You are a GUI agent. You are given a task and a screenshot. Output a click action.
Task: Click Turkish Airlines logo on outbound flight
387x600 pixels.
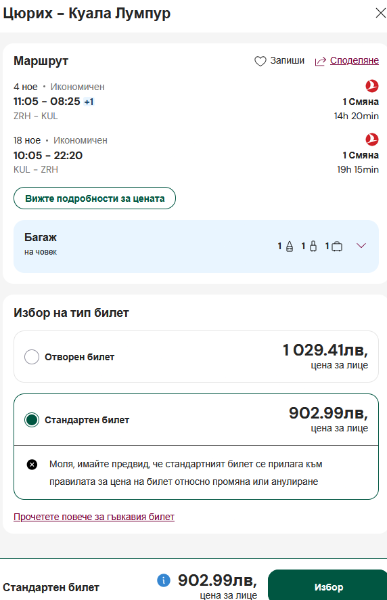[372, 86]
